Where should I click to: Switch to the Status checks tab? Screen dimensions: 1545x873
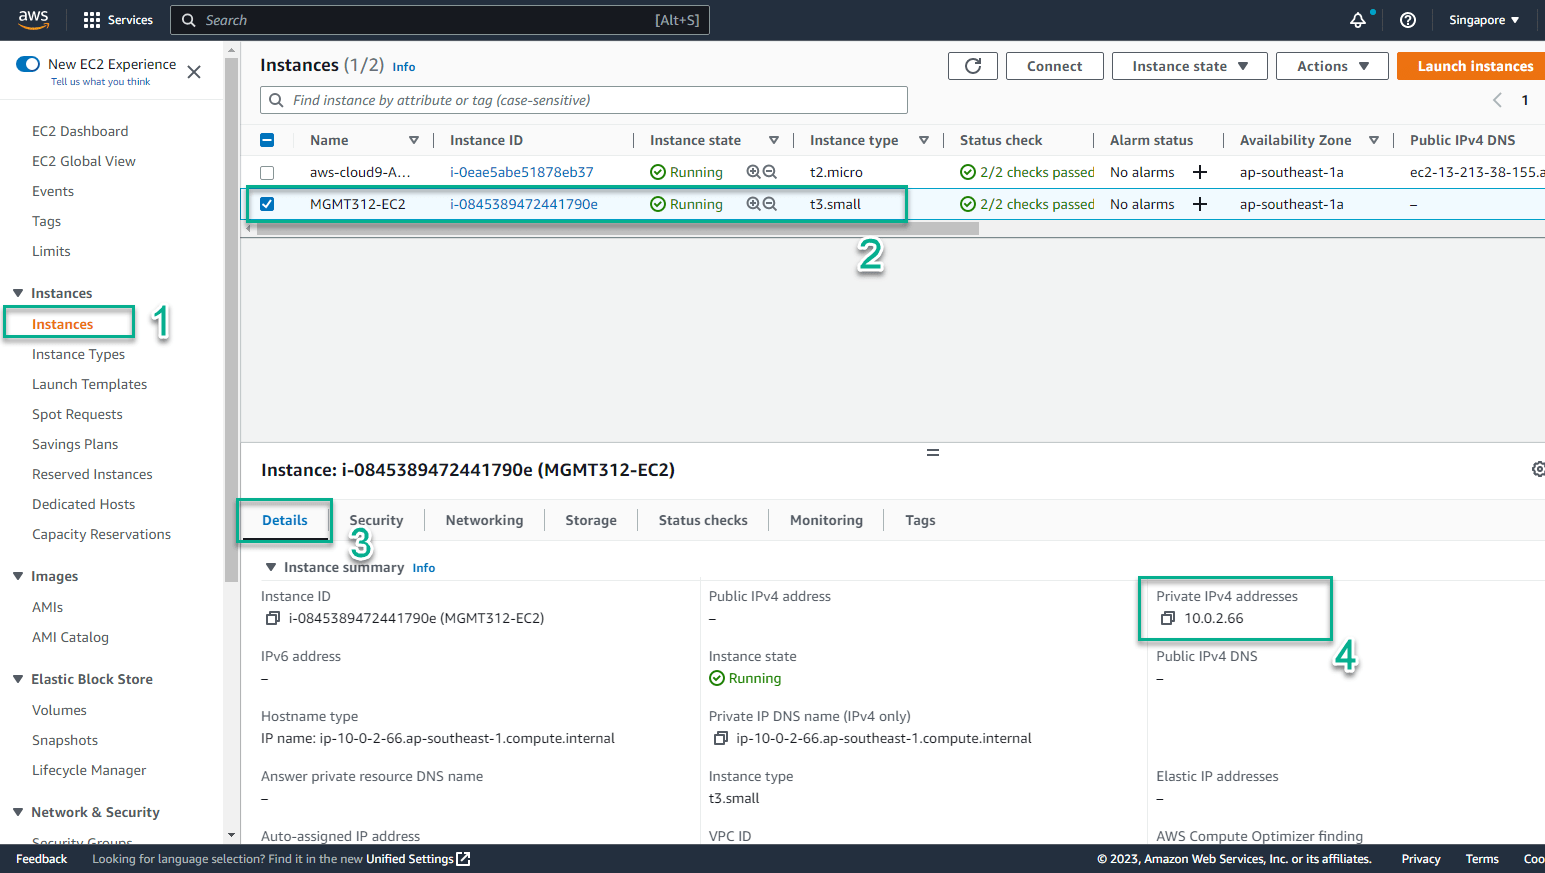click(703, 520)
